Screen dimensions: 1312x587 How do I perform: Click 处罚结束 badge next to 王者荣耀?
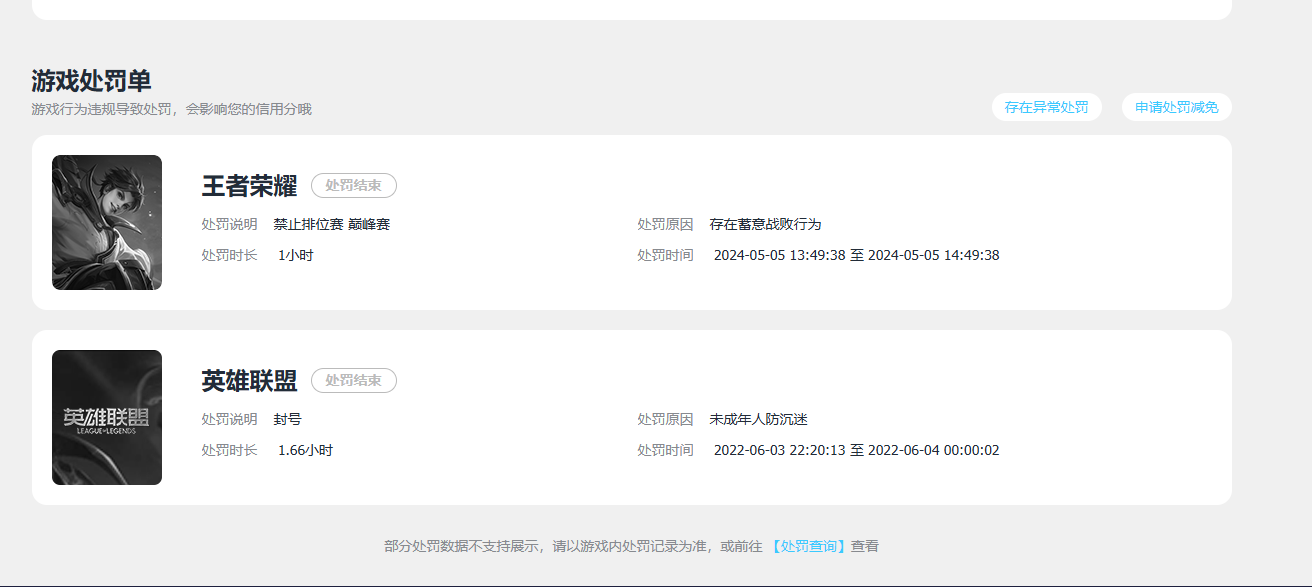coord(354,186)
